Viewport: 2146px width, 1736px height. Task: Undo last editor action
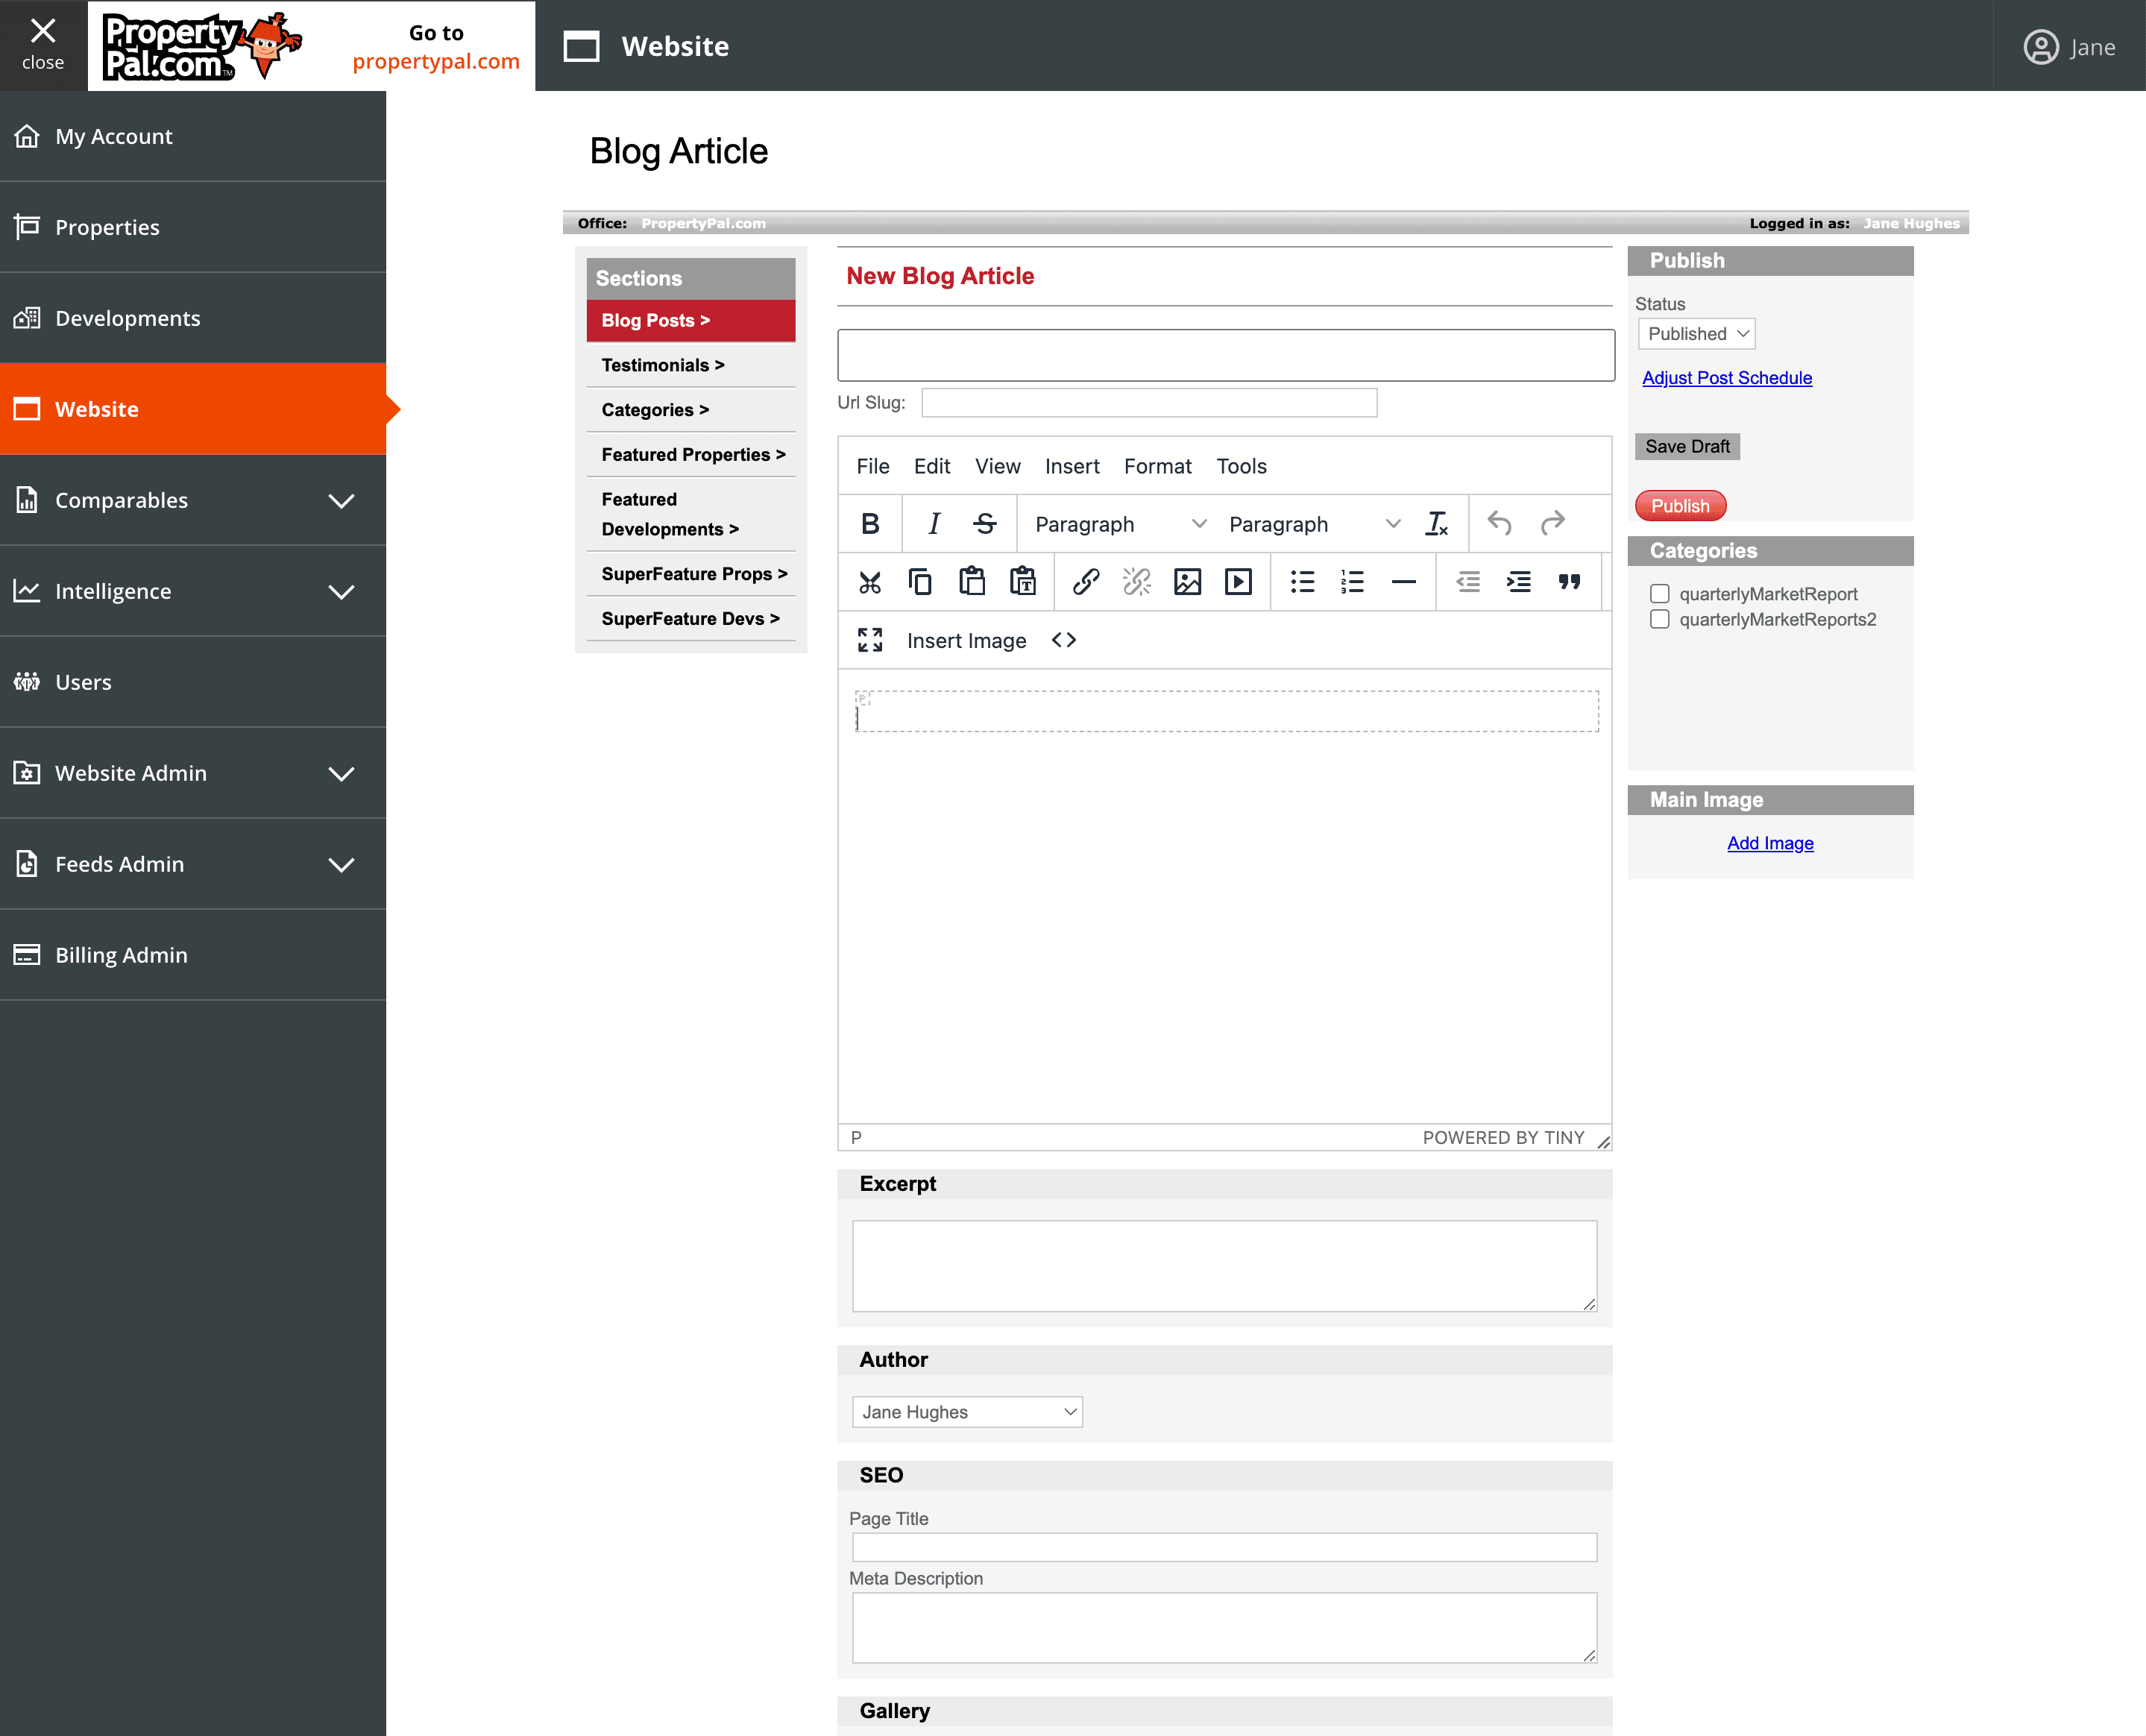pos(1499,523)
